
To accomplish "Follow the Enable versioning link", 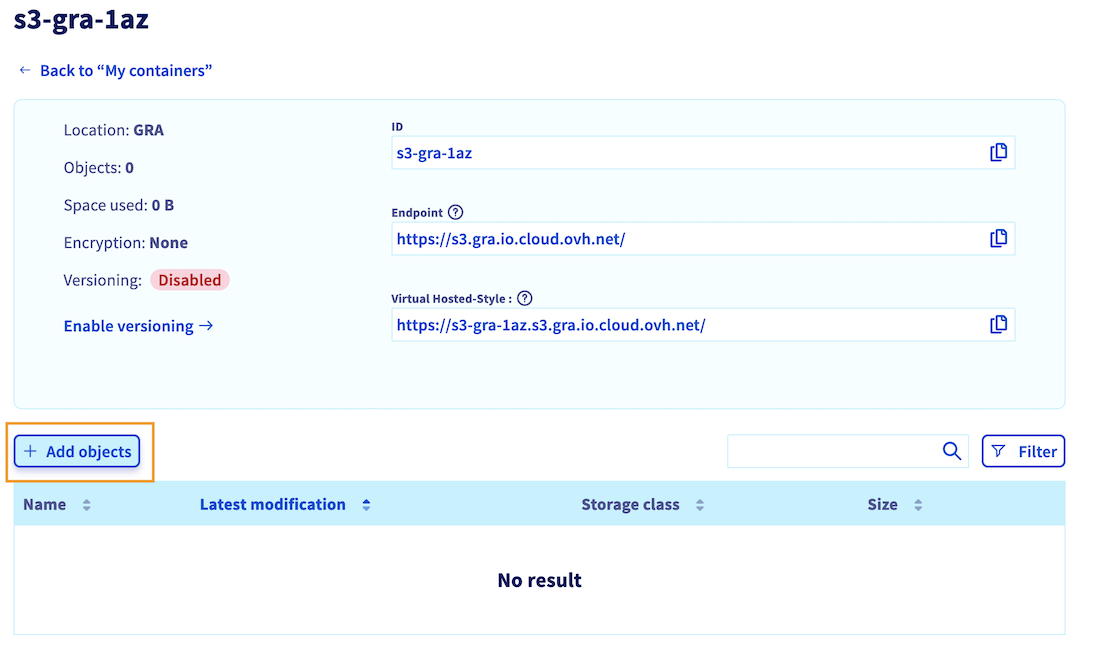I will point(138,326).
